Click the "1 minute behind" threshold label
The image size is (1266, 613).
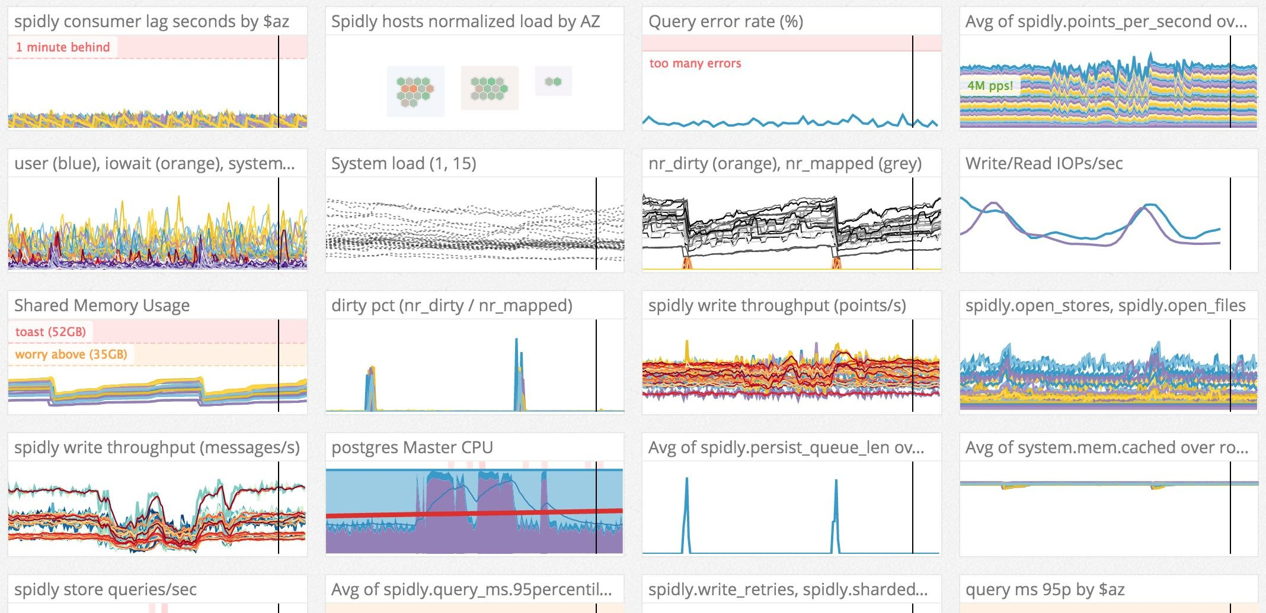tap(63, 47)
